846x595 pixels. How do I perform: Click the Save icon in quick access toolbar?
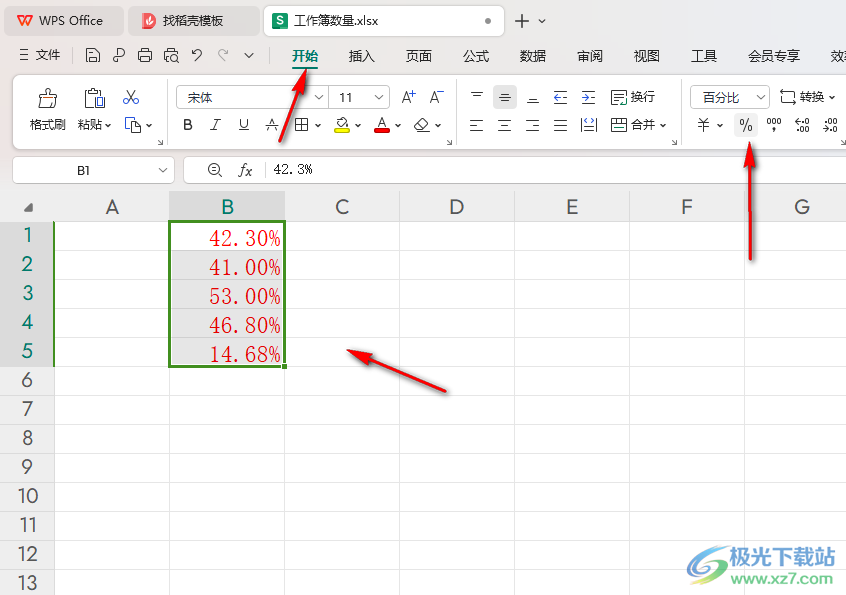[x=93, y=55]
